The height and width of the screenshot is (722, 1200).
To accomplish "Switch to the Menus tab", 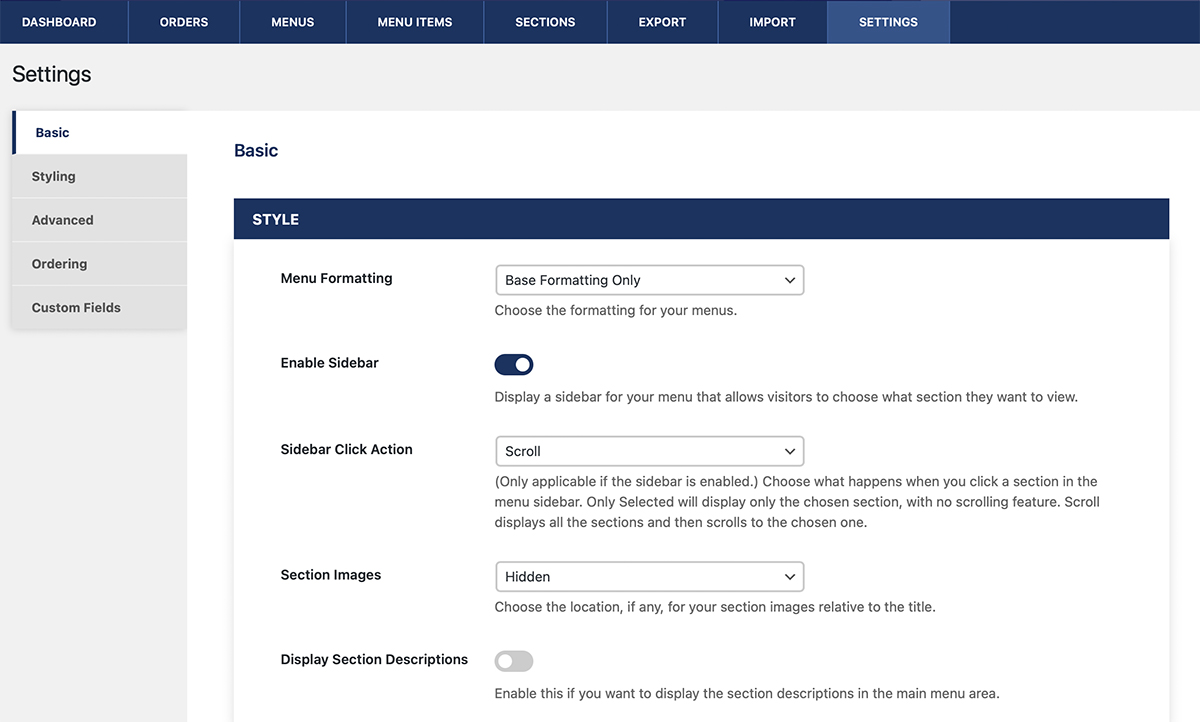I will [293, 22].
